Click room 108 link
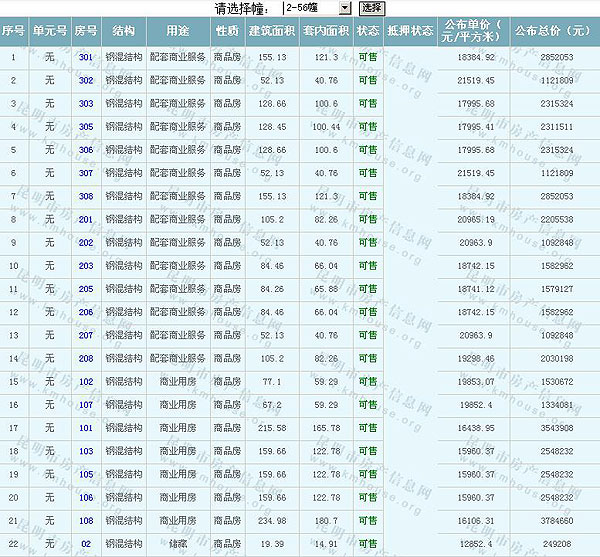The image size is (600, 557). tap(86, 520)
